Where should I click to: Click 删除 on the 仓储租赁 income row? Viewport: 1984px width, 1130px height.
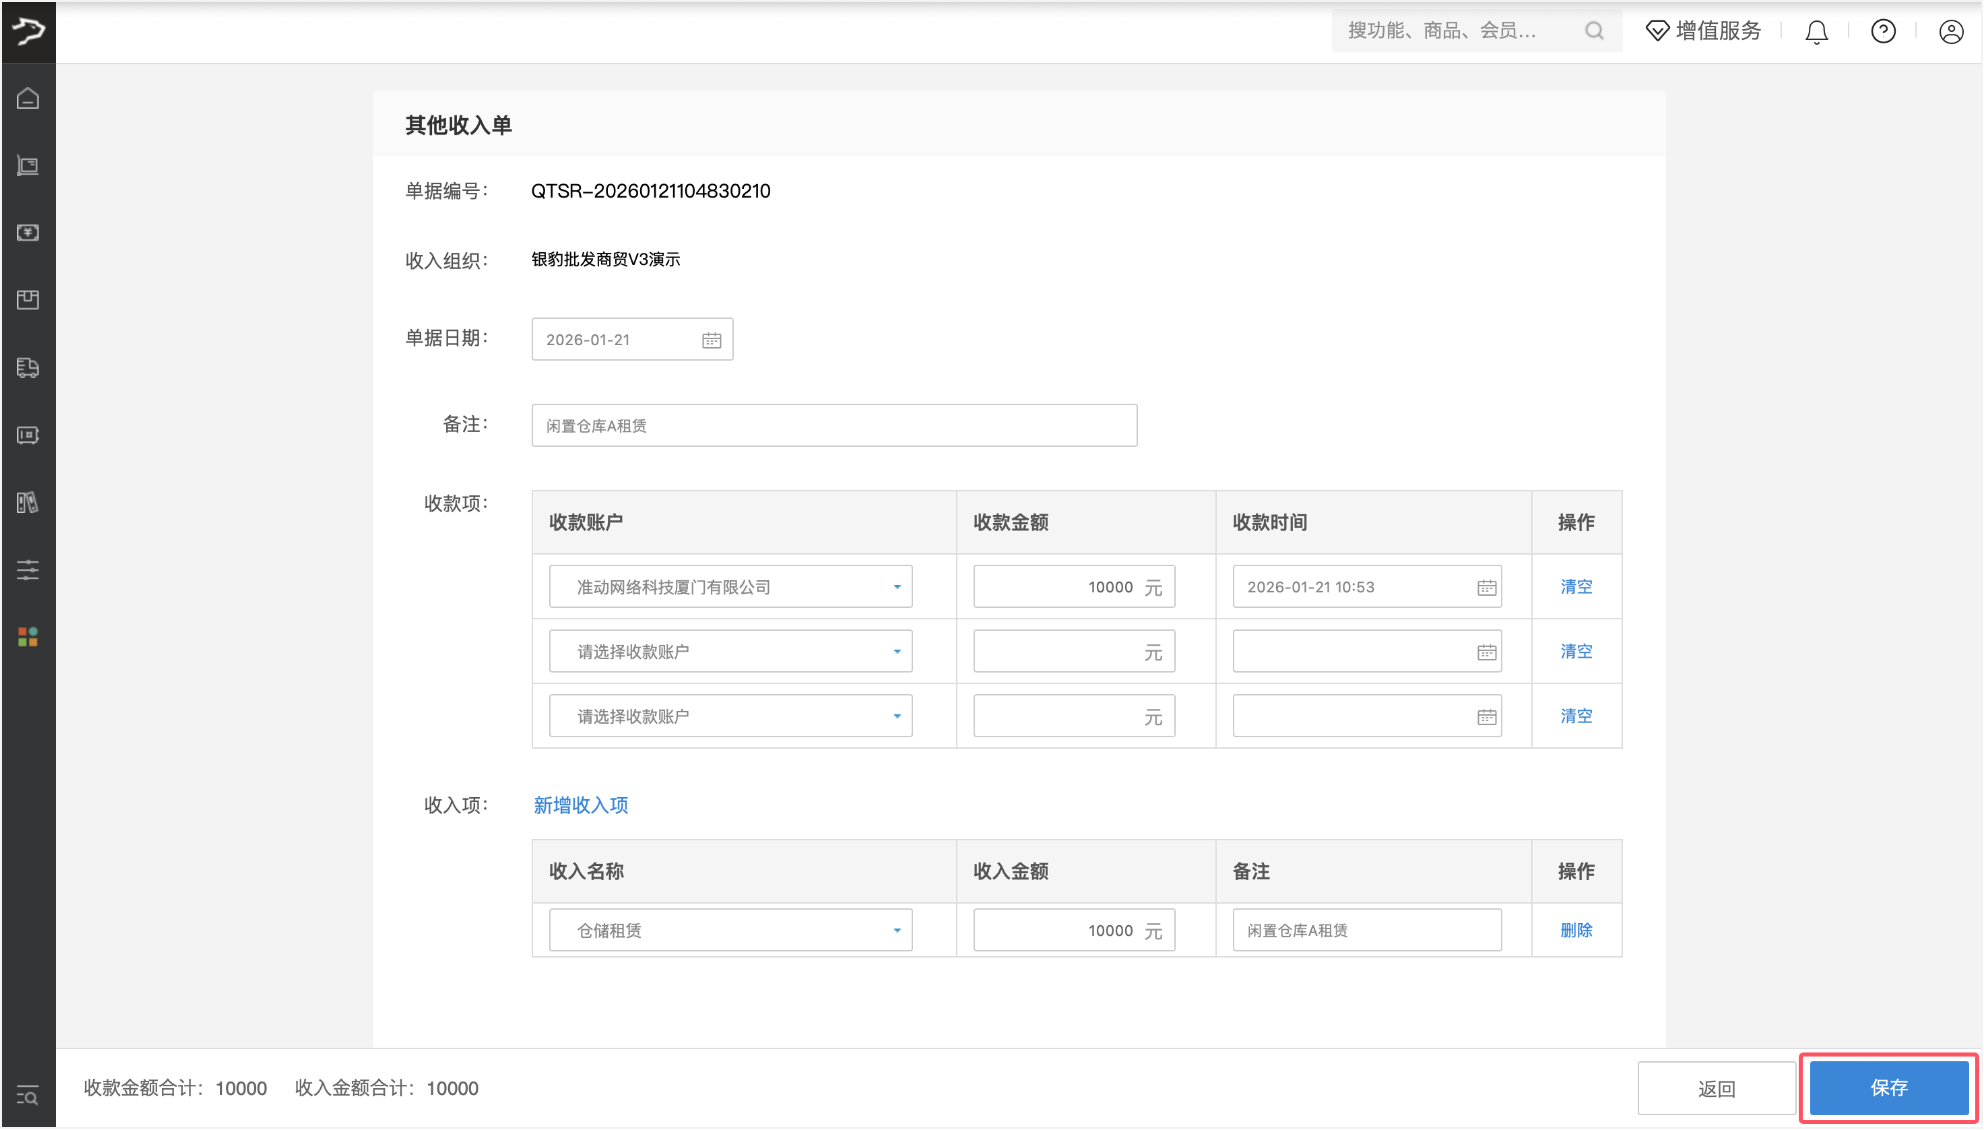click(x=1576, y=929)
